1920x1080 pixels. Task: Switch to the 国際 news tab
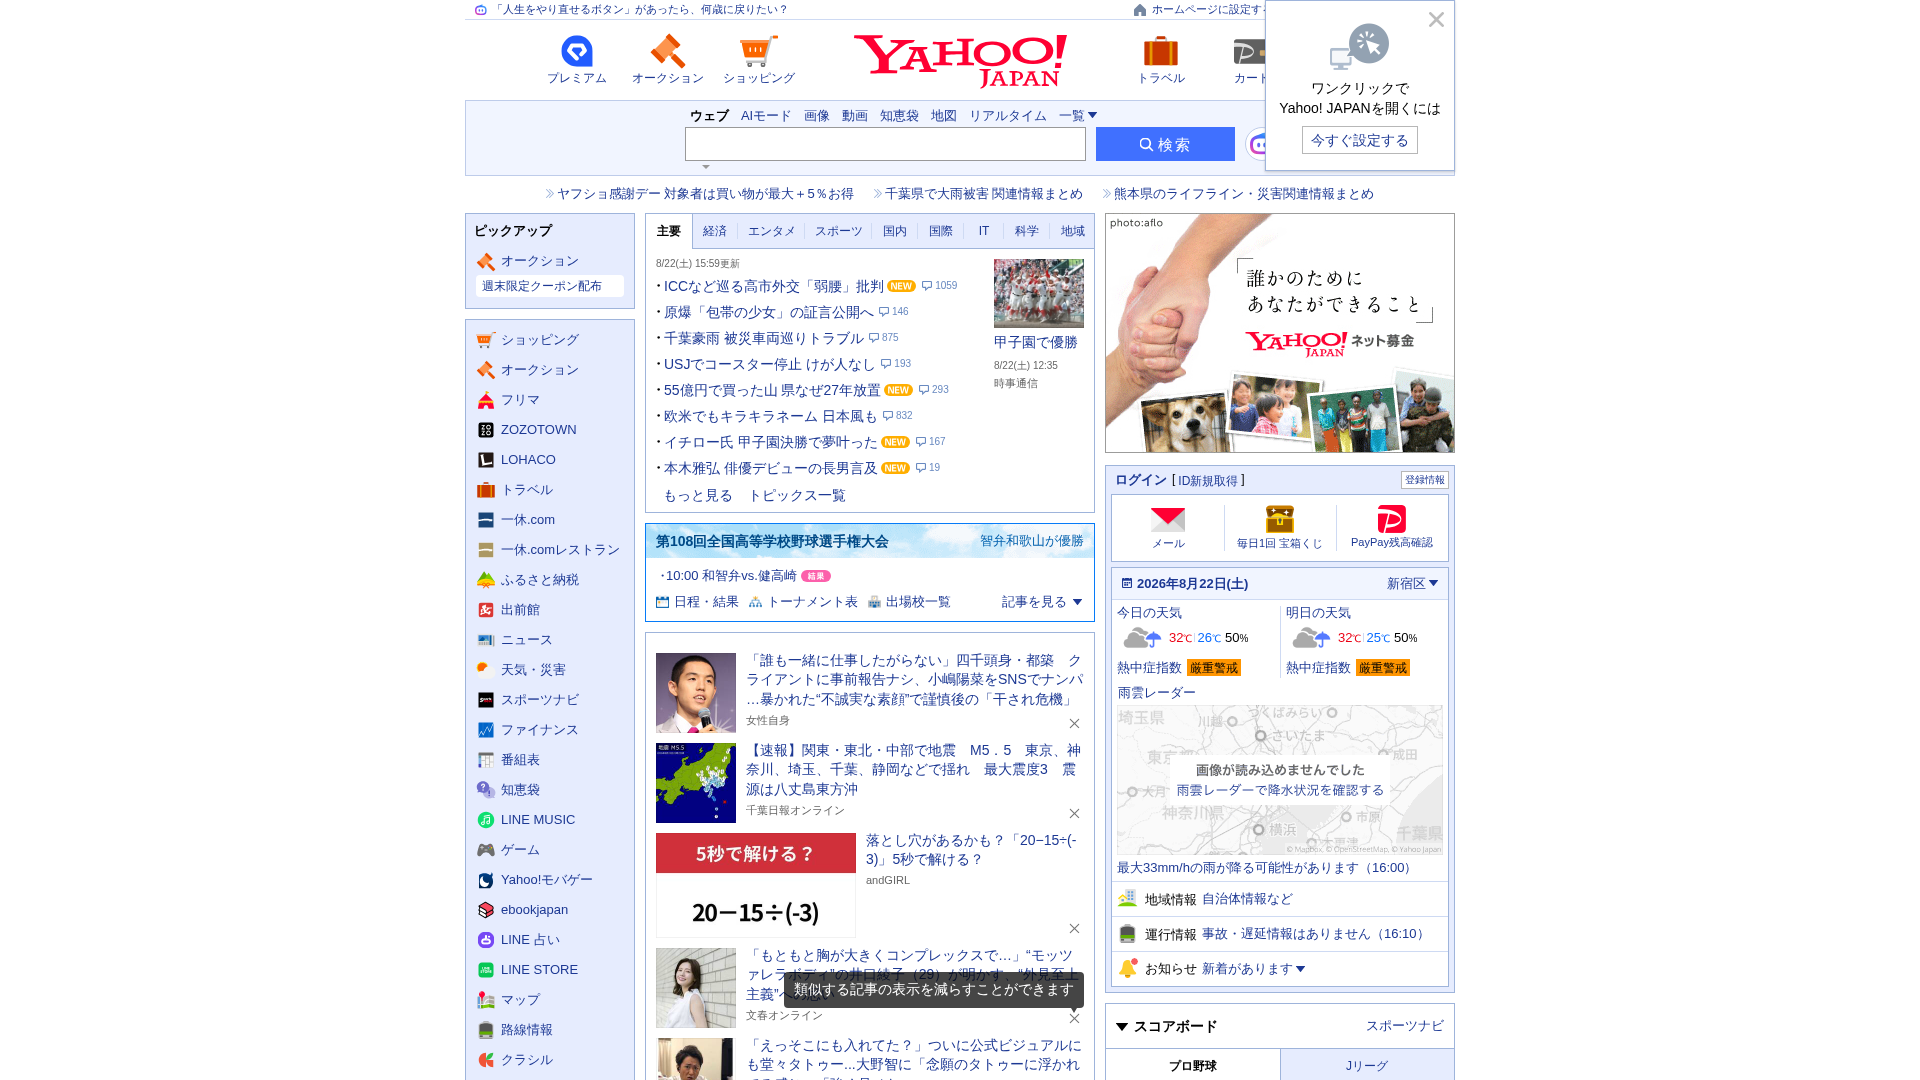pyautogui.click(x=941, y=231)
